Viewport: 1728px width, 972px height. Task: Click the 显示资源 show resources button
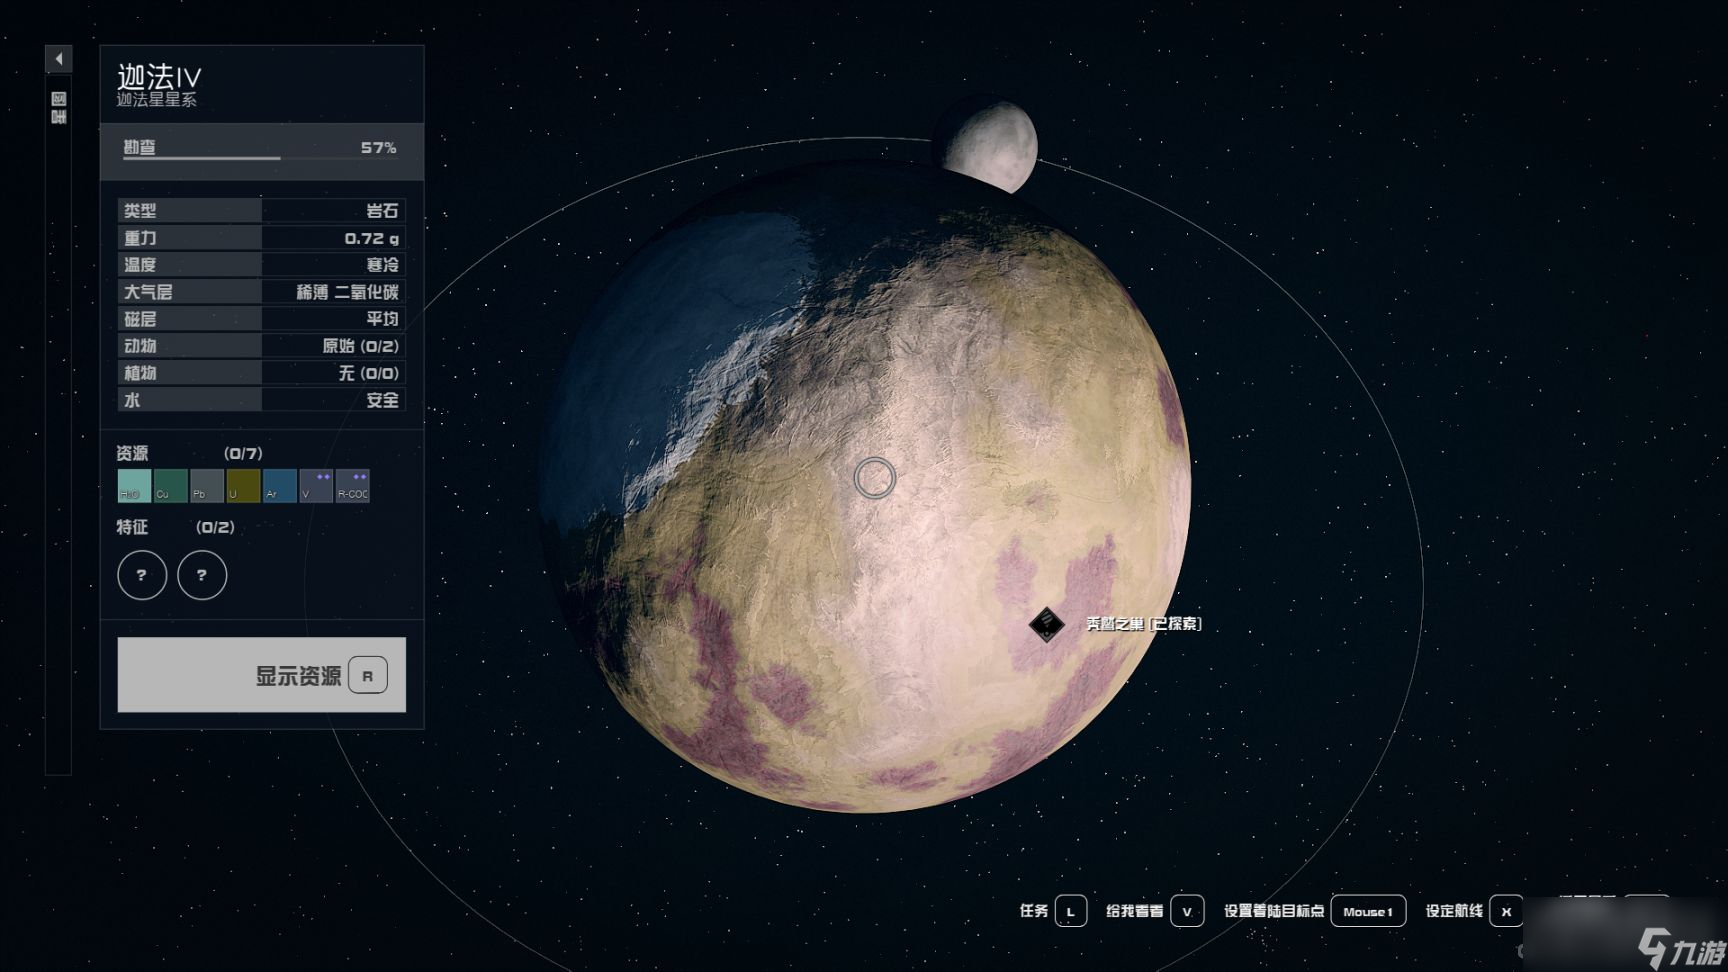[x=262, y=675]
